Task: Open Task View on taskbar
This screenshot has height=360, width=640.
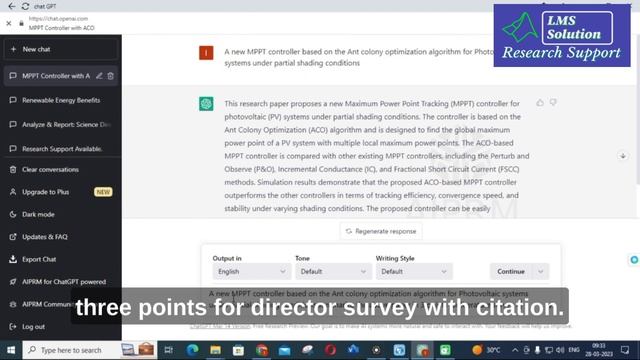Action: 168,350
